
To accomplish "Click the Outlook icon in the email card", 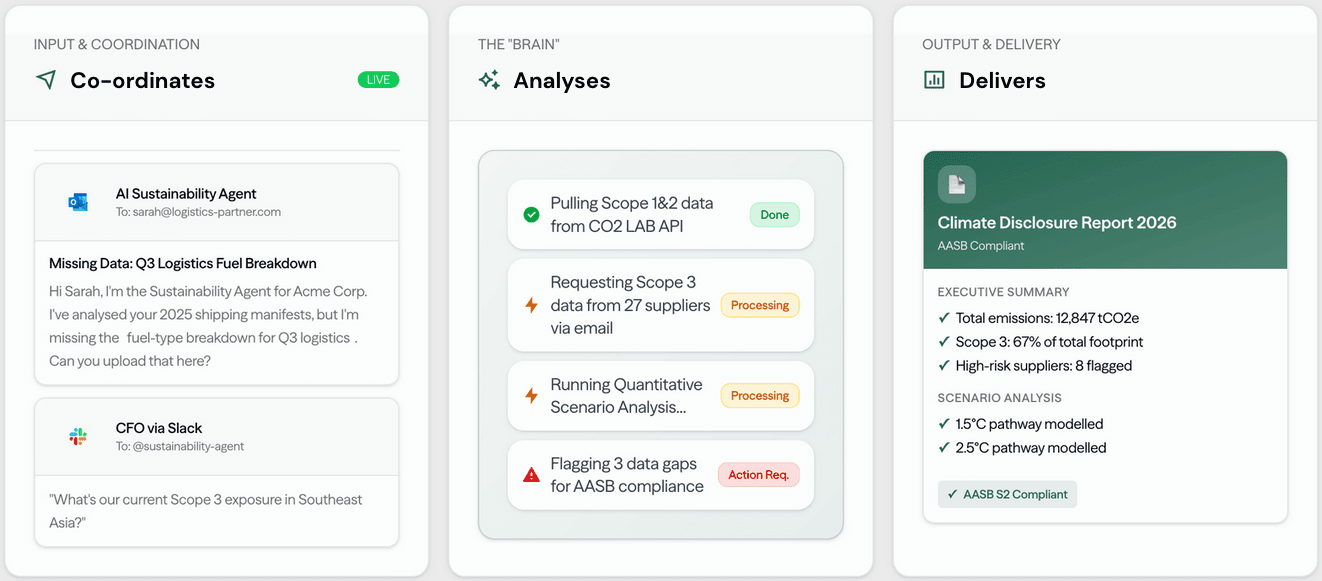I will pos(78,202).
